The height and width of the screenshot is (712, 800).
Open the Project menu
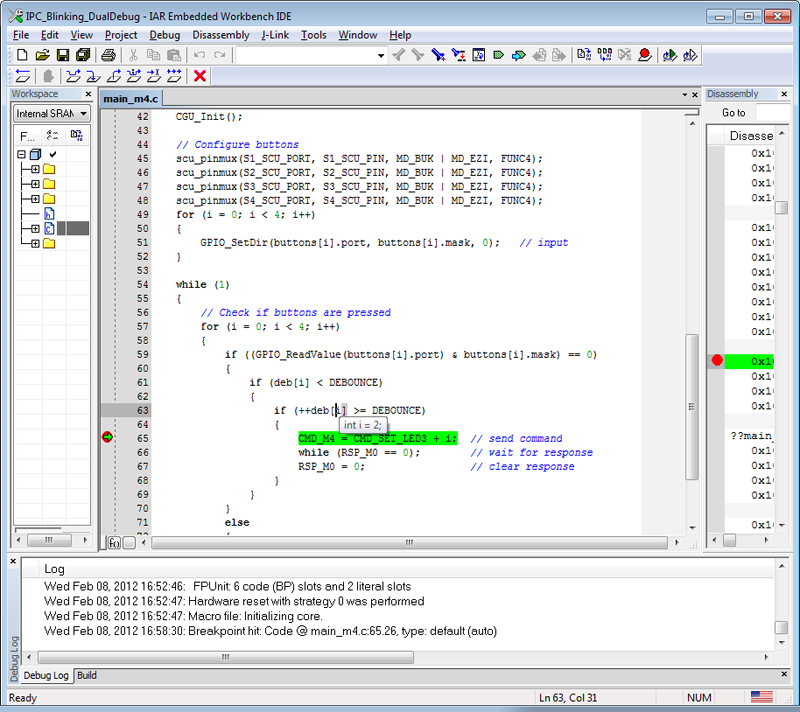121,35
